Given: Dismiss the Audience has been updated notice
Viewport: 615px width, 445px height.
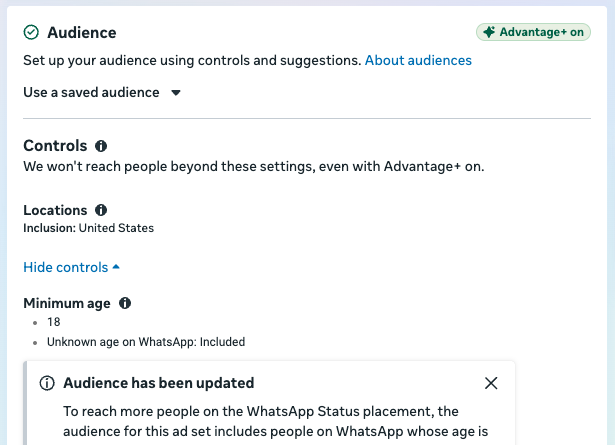Looking at the screenshot, I should click(x=491, y=383).
